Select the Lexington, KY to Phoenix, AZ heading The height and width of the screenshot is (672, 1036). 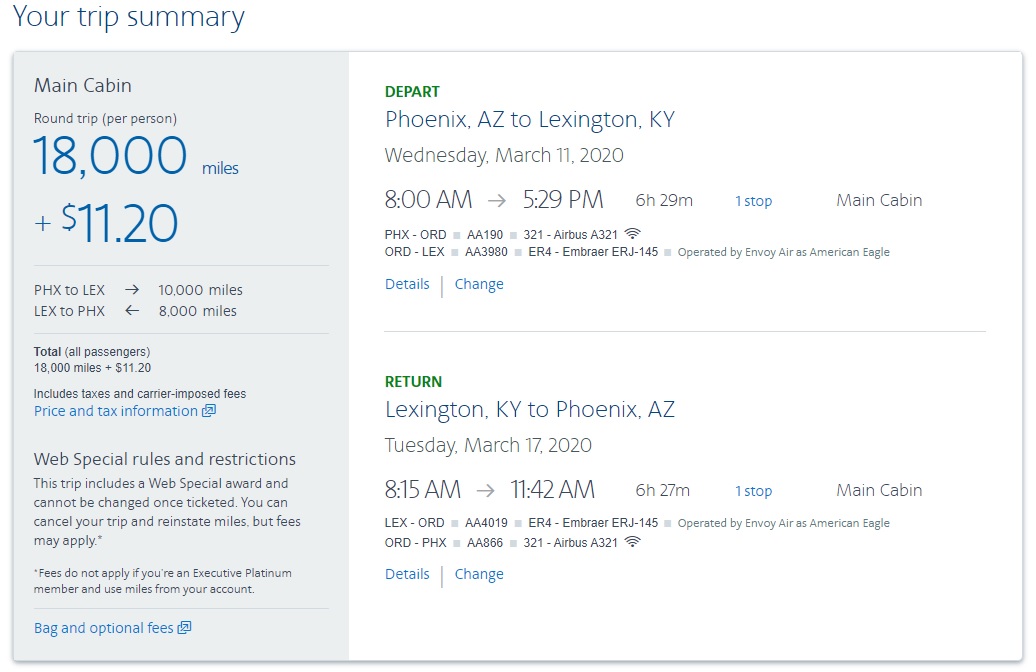click(530, 410)
